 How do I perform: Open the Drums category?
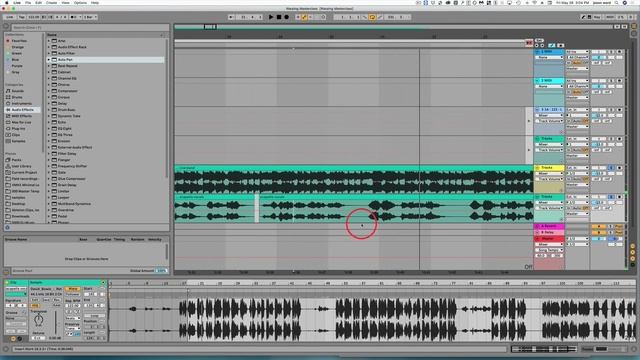click(x=17, y=97)
